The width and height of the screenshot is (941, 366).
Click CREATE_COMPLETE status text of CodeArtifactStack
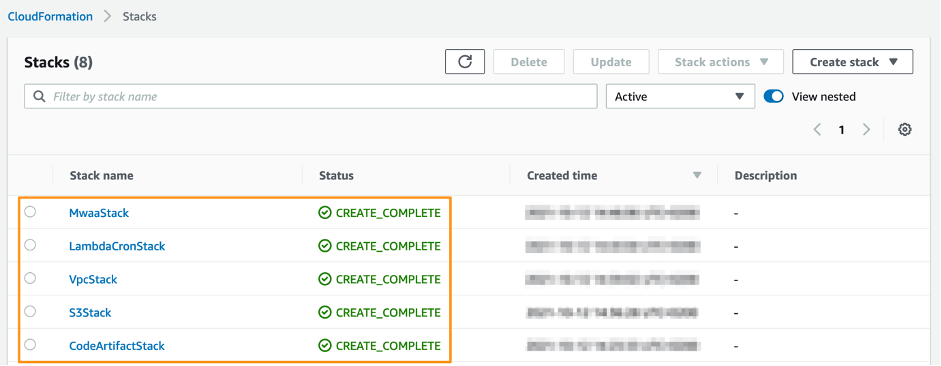tap(388, 346)
